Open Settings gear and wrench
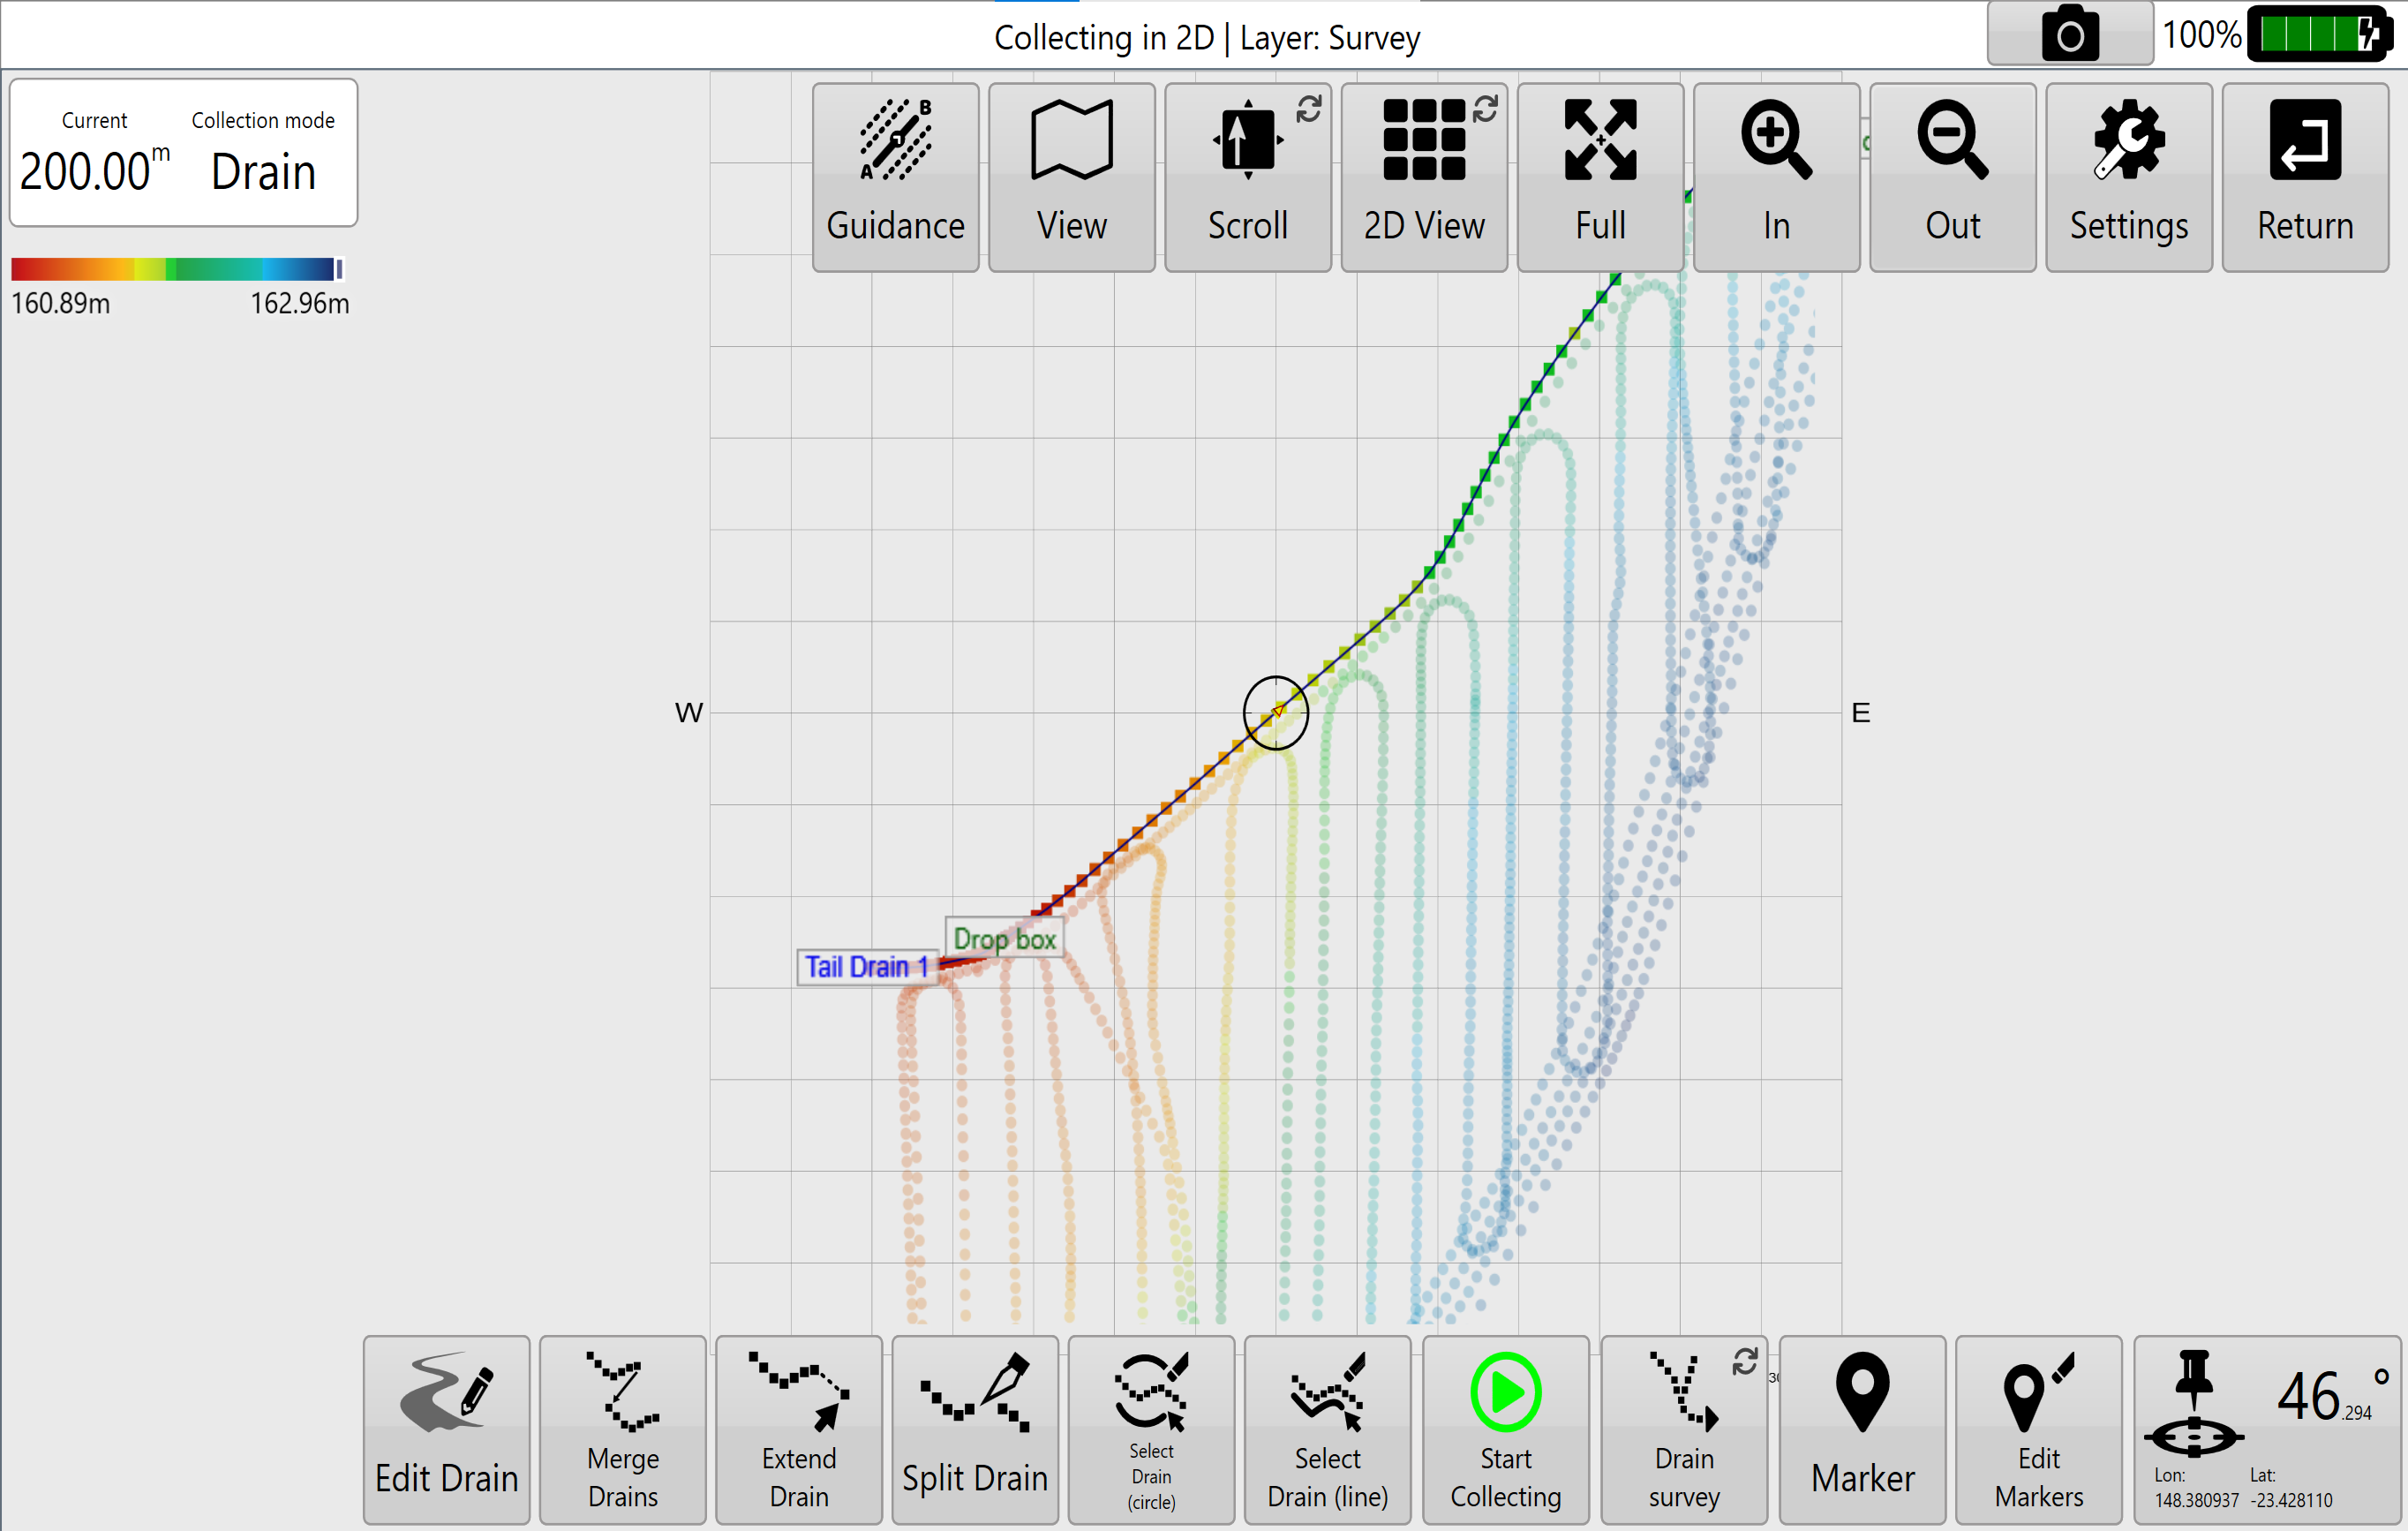The width and height of the screenshot is (2408, 1531). [2128, 176]
